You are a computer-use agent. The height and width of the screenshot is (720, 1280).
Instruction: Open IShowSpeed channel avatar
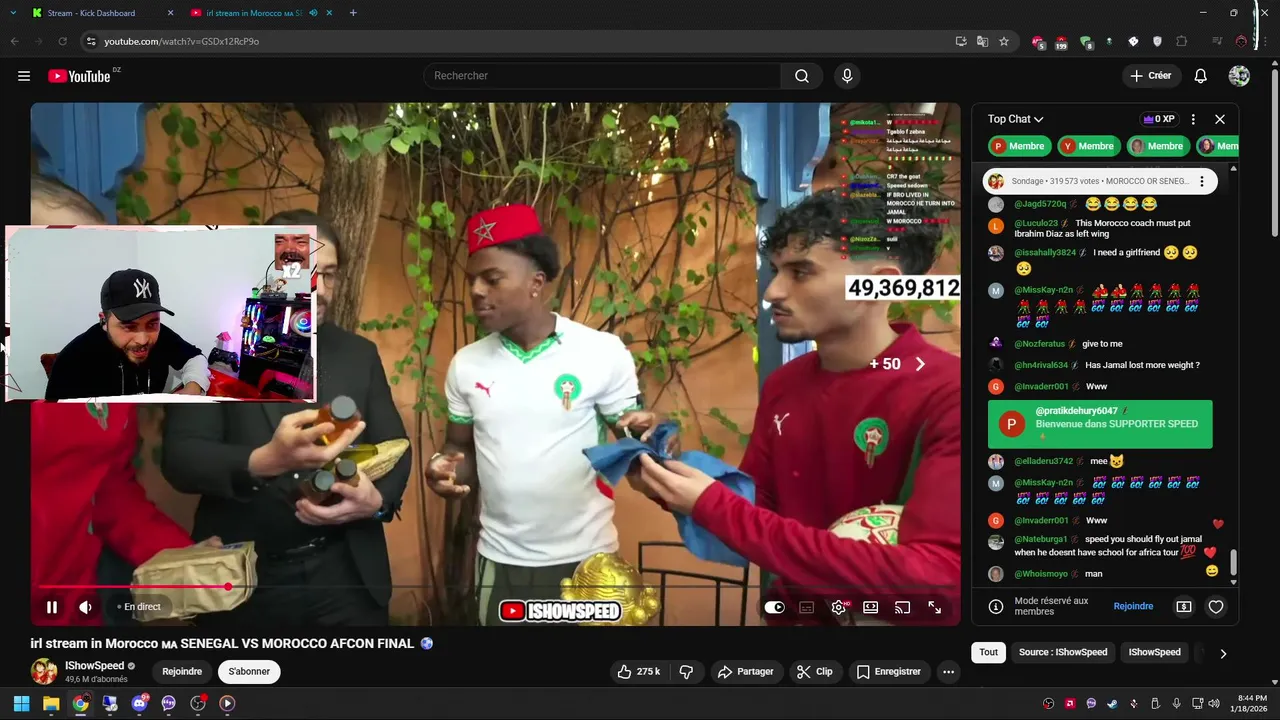click(x=44, y=671)
